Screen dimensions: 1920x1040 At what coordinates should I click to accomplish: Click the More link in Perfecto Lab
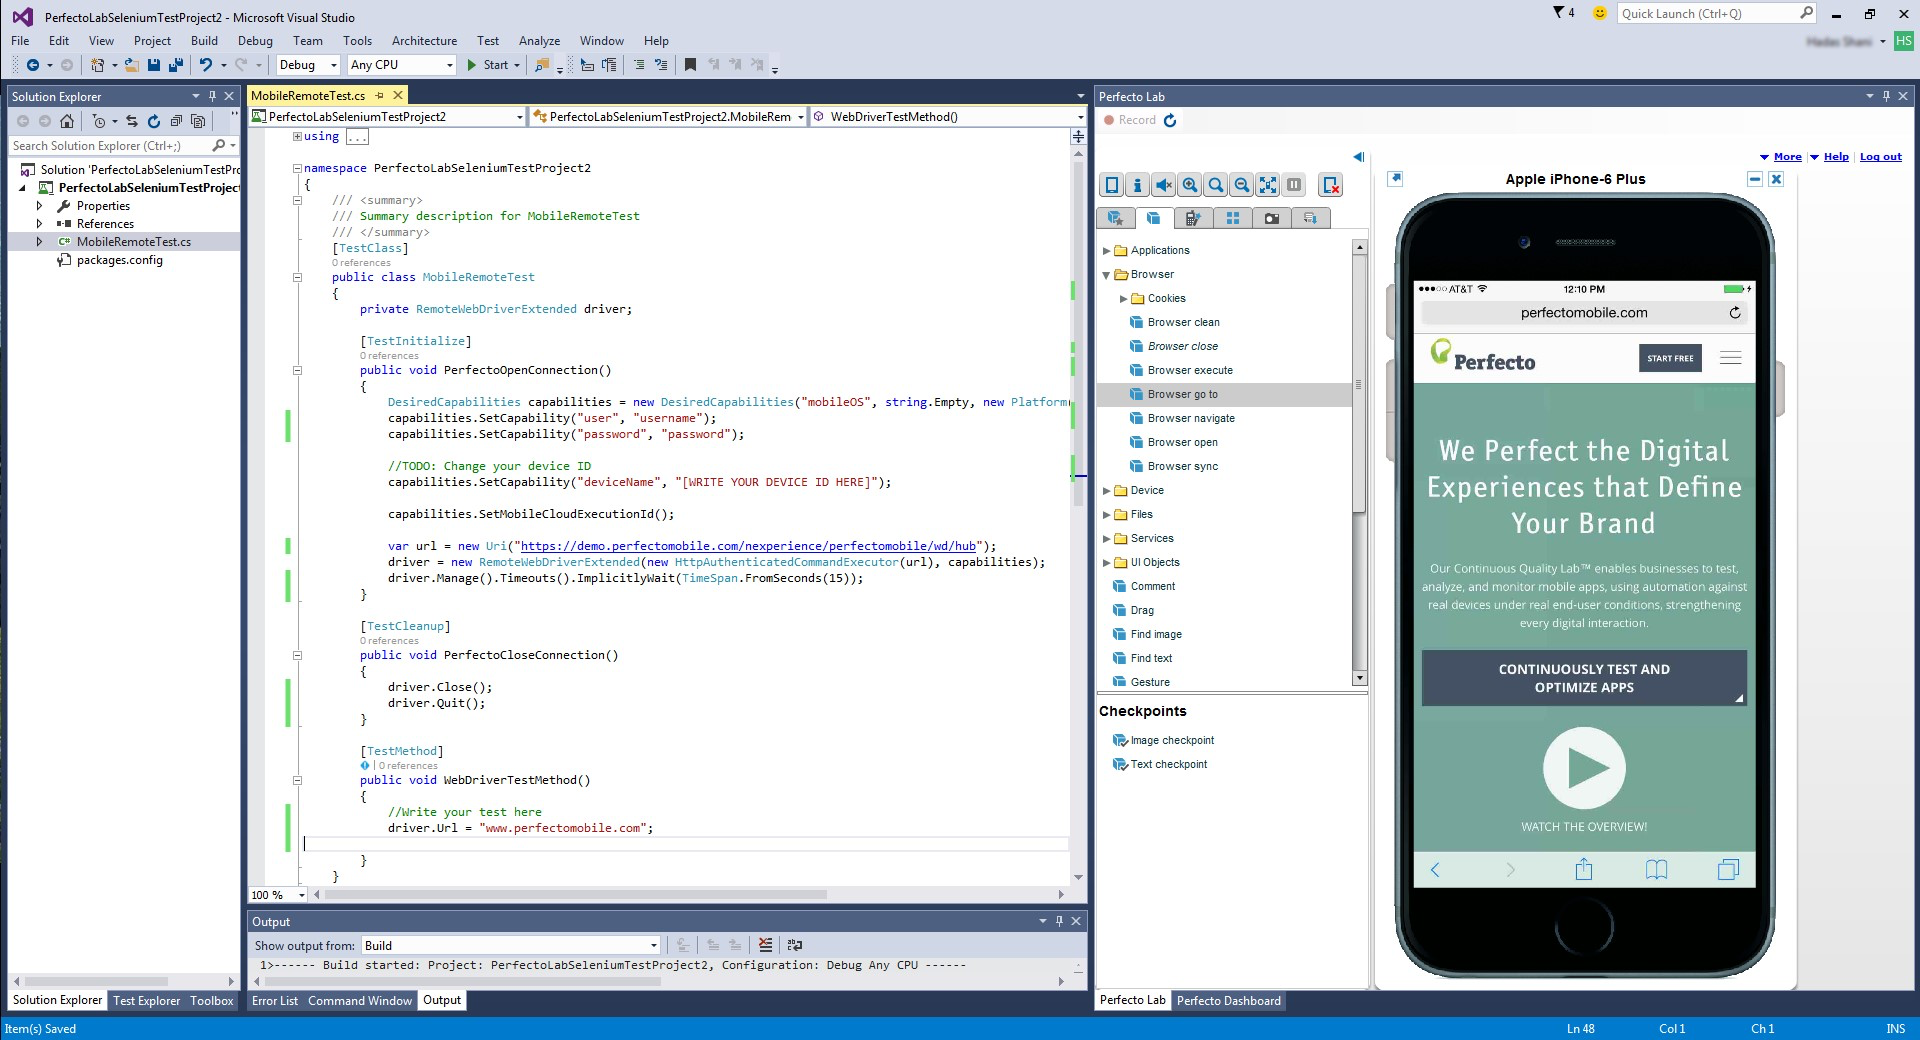[x=1787, y=157]
